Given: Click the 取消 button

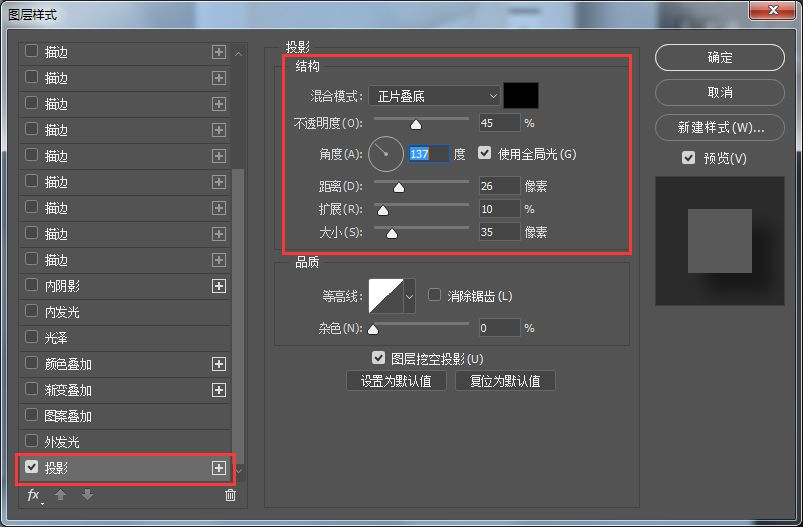Looking at the screenshot, I should coord(720,92).
